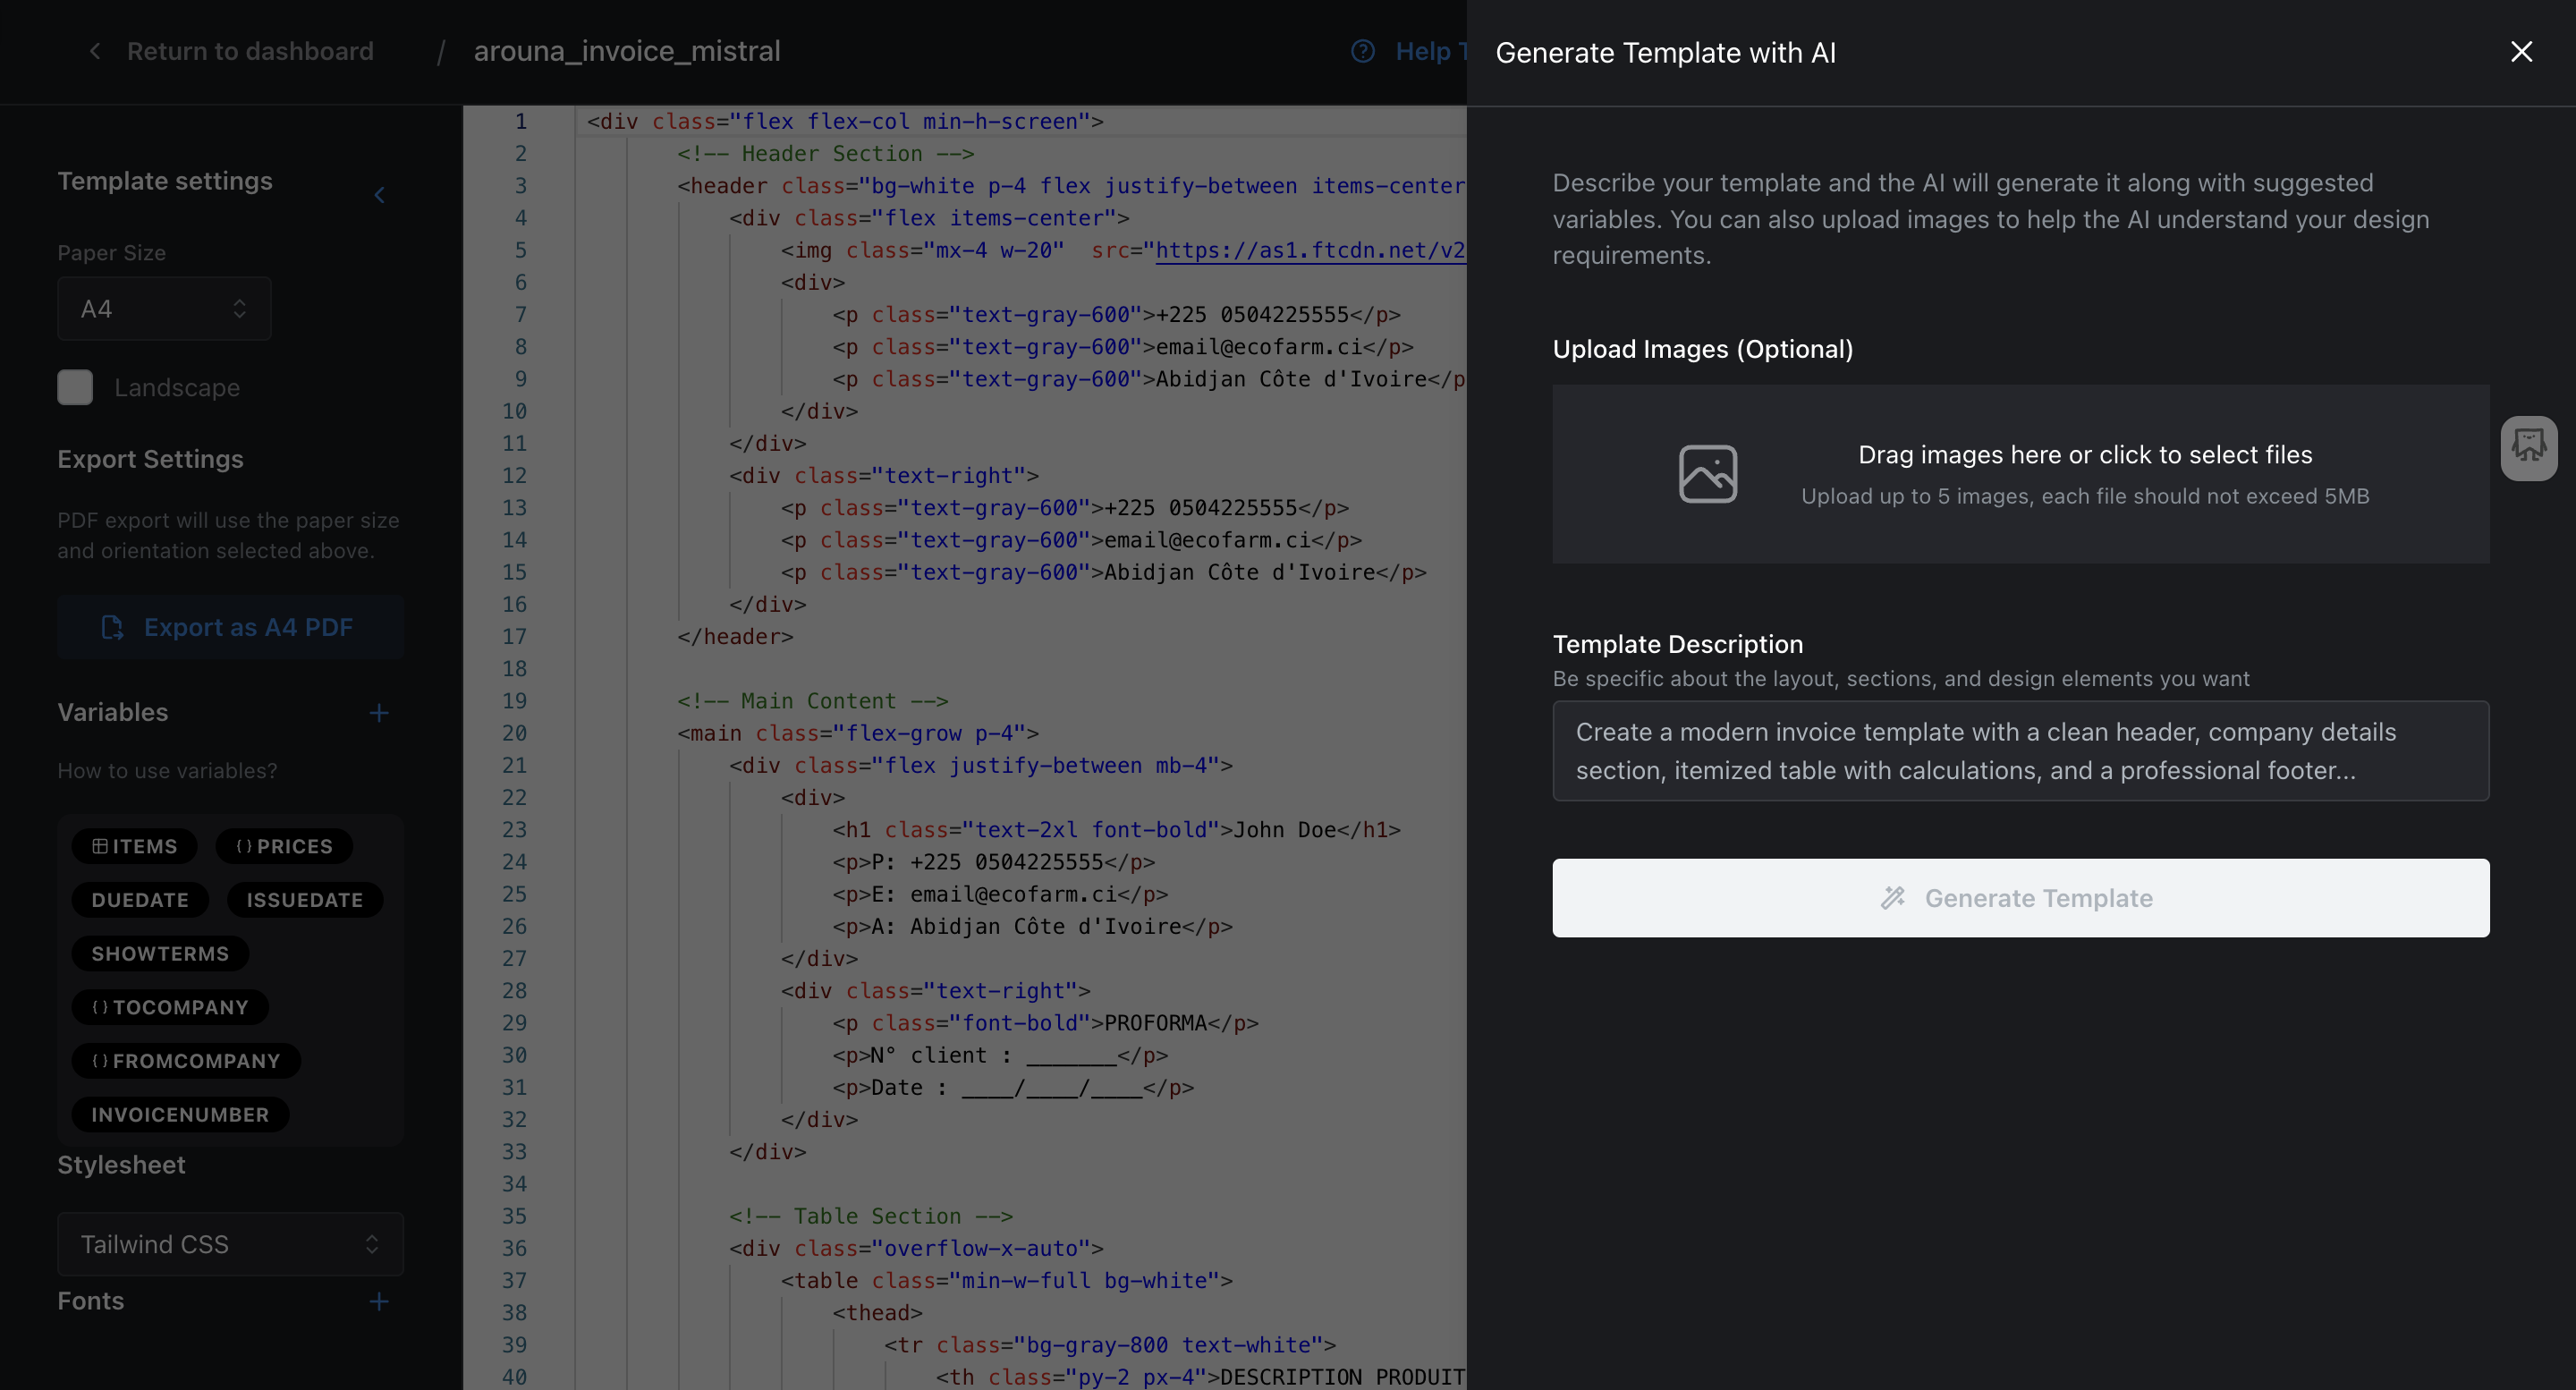Close the Generate Template with AI panel

click(2521, 52)
